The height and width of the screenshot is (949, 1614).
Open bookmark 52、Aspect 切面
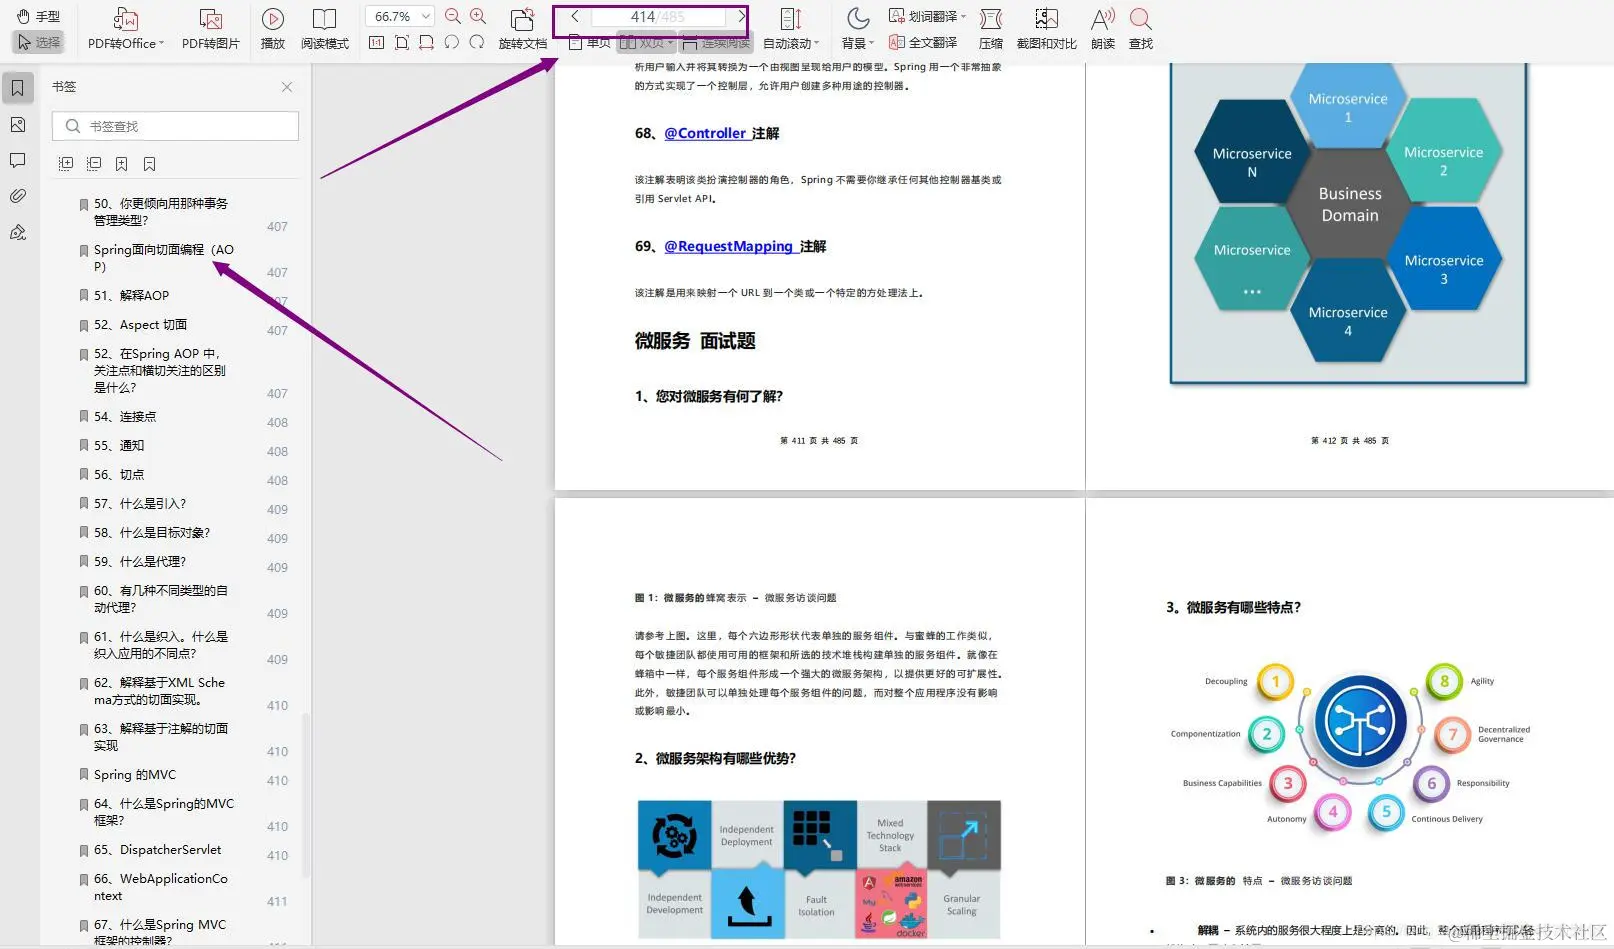140,324
